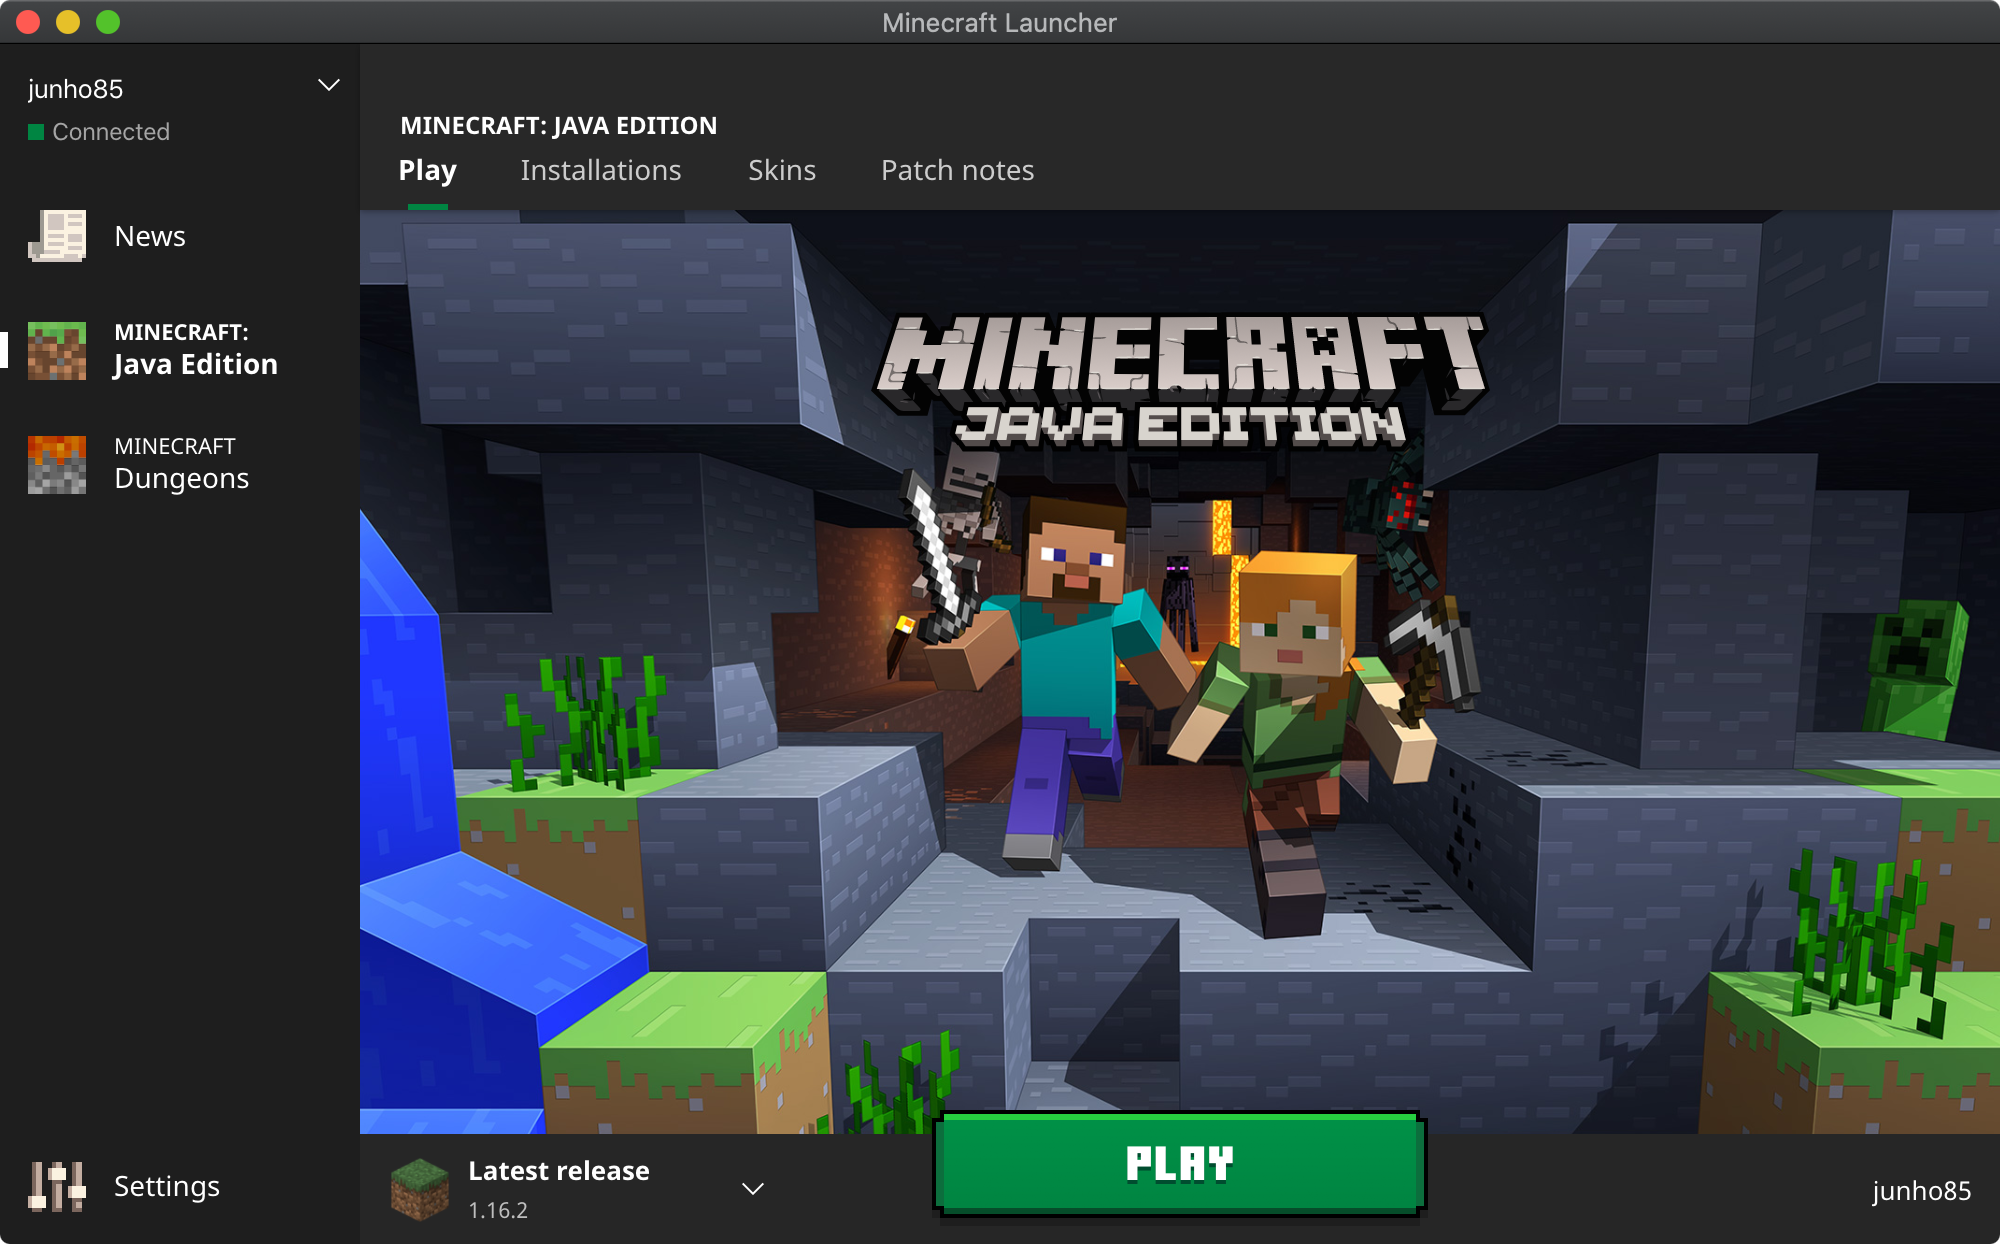Open the Latest release 1.16.2 selector
Viewport: 2000px width, 1244px height.
[x=558, y=1188]
